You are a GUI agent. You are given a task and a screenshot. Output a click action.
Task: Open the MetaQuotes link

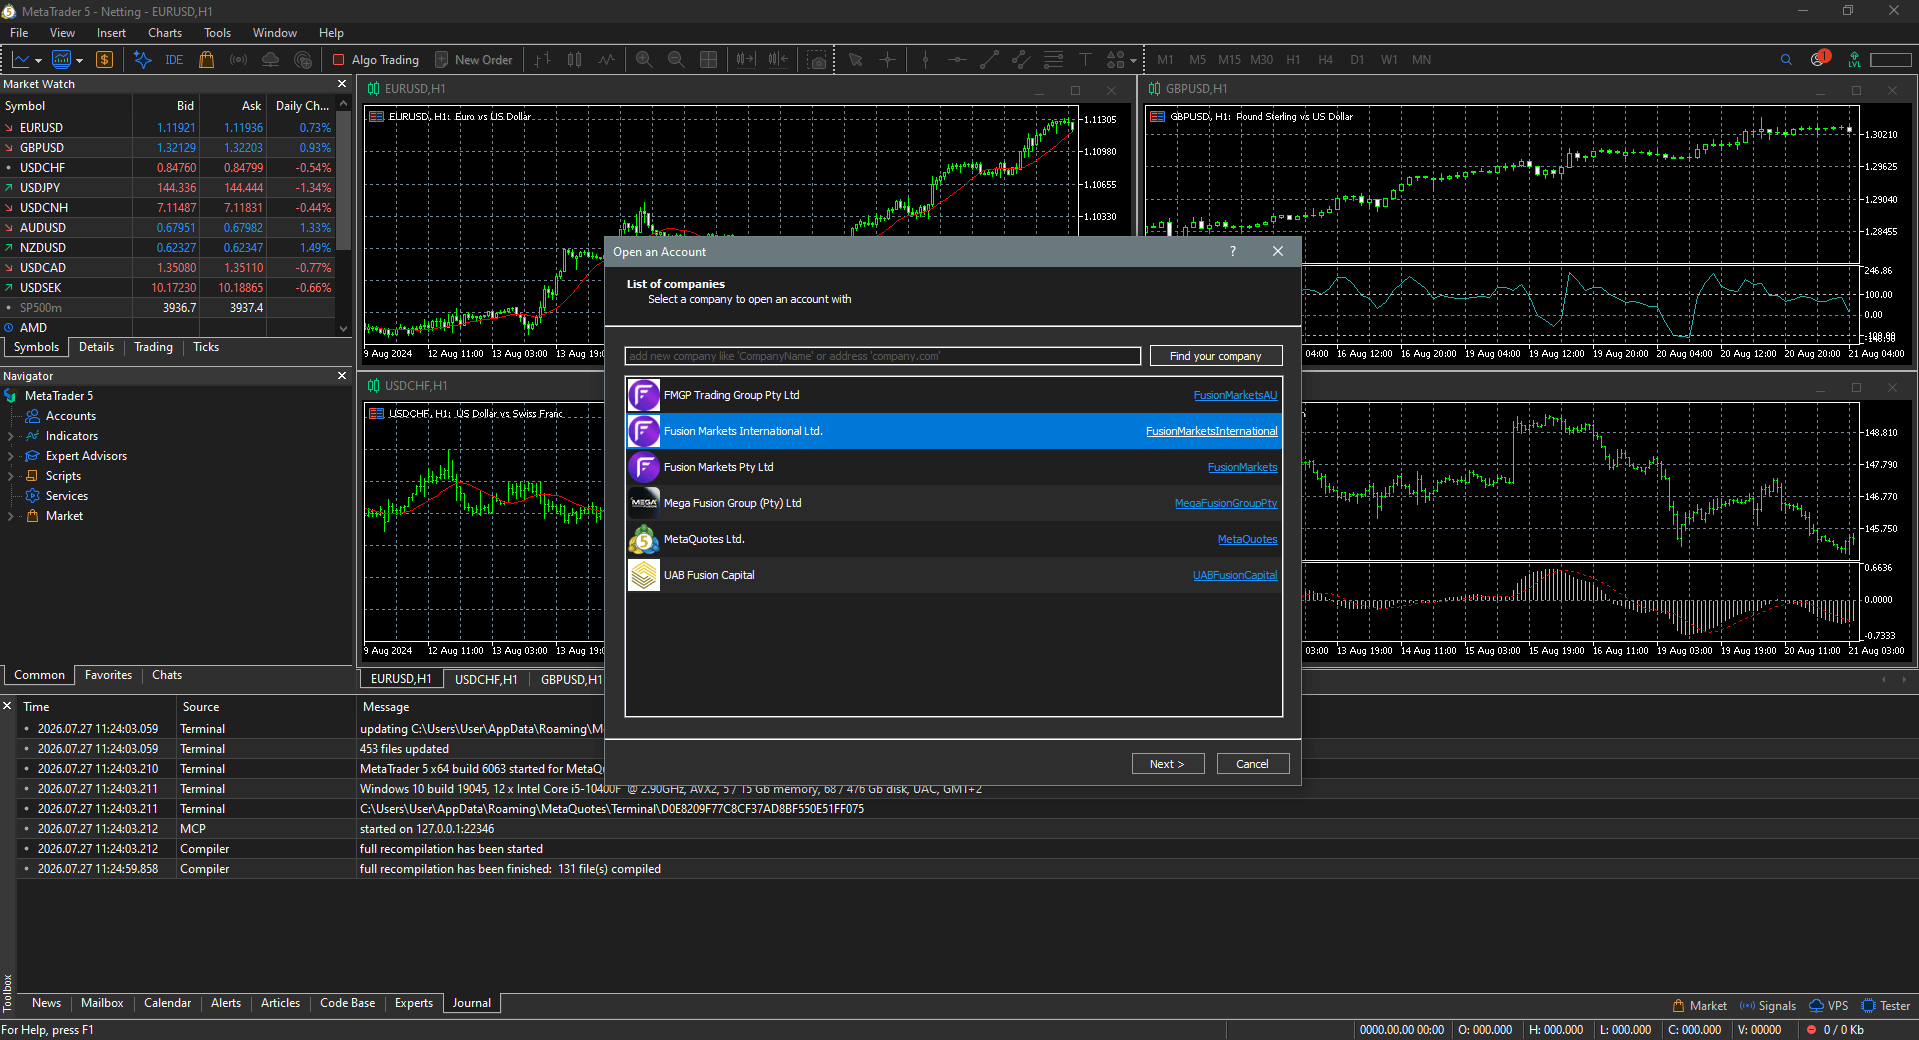point(1247,539)
